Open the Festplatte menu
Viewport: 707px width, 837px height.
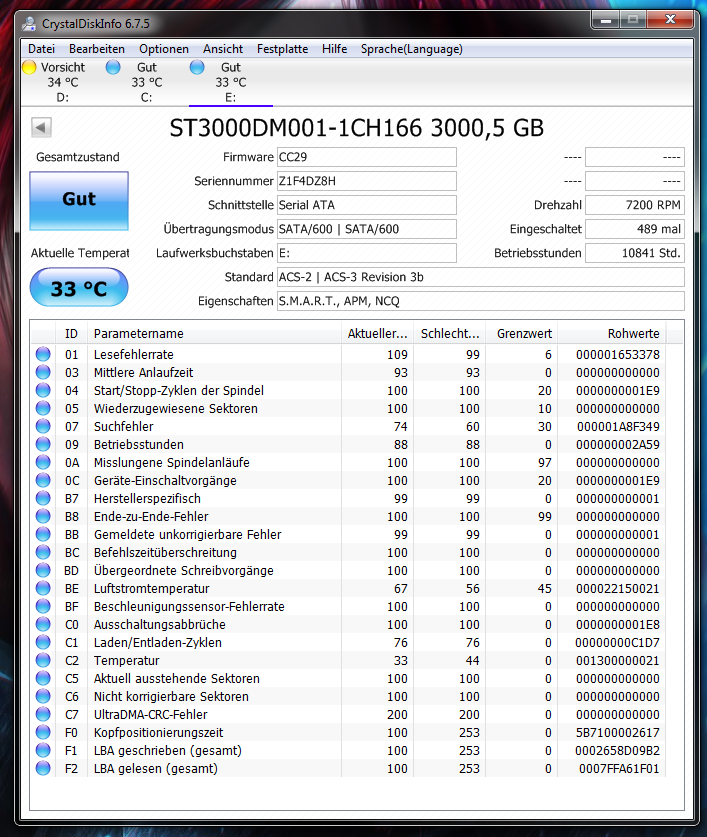(282, 49)
